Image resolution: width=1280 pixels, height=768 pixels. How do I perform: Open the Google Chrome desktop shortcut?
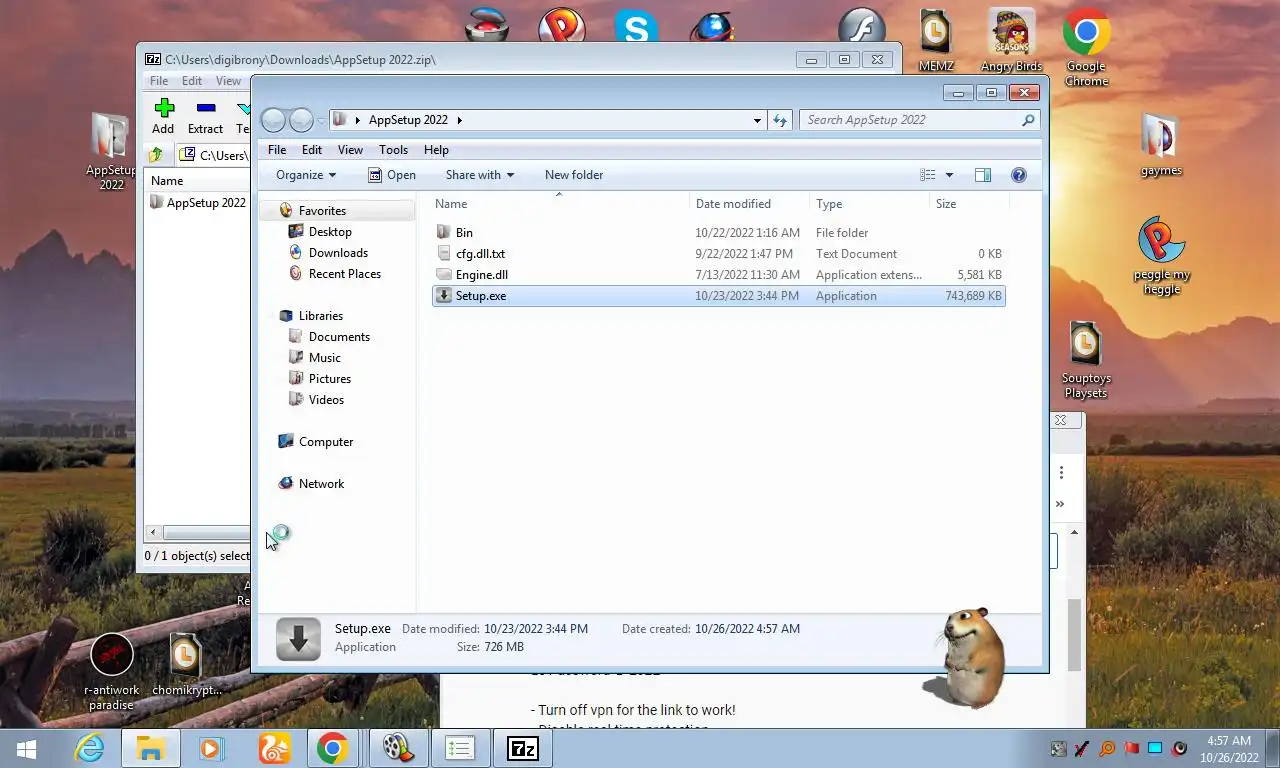(1086, 47)
